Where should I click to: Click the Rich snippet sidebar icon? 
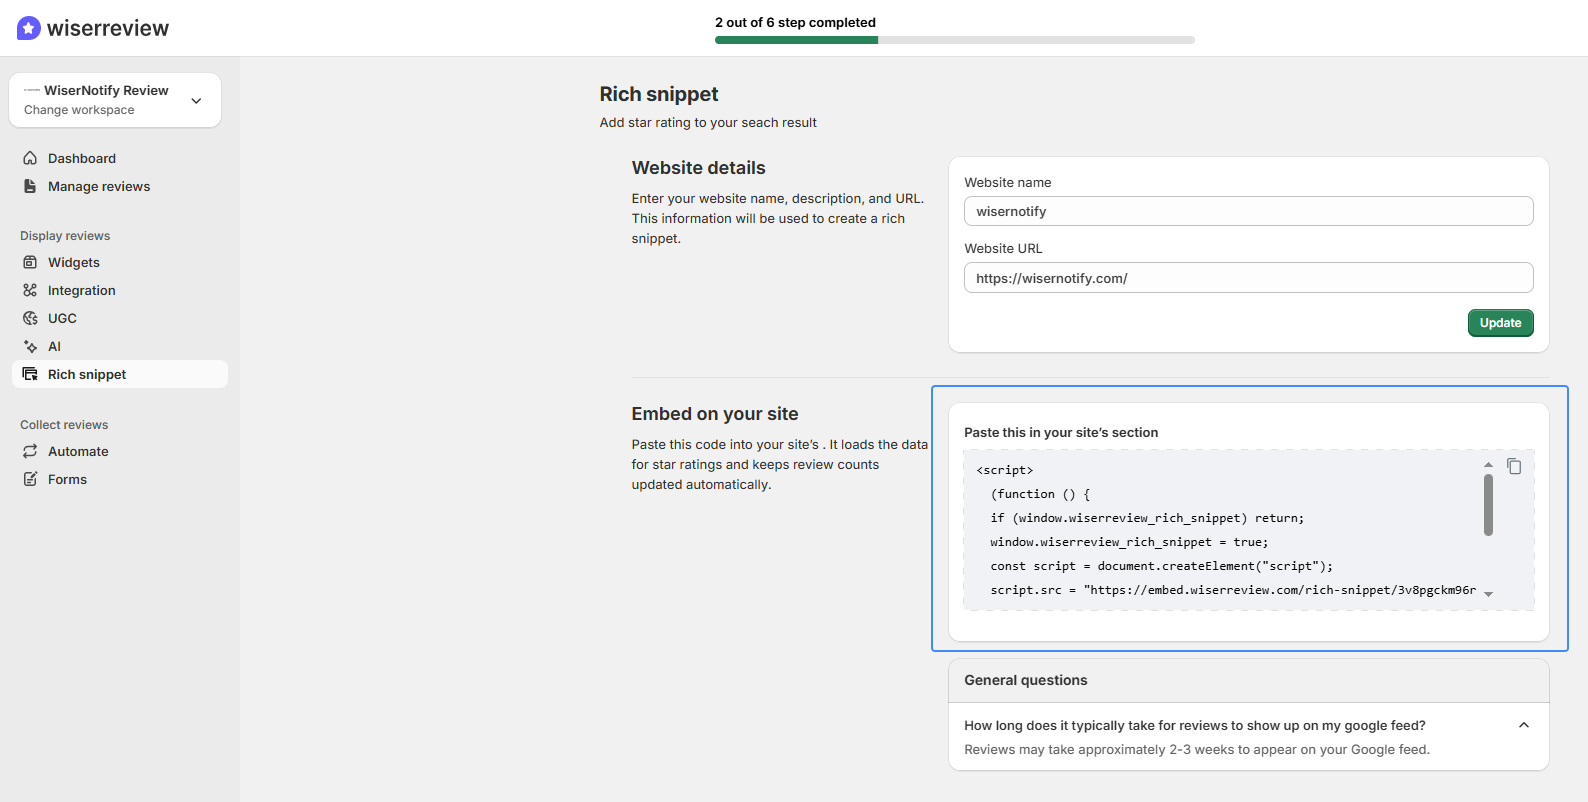pos(30,374)
